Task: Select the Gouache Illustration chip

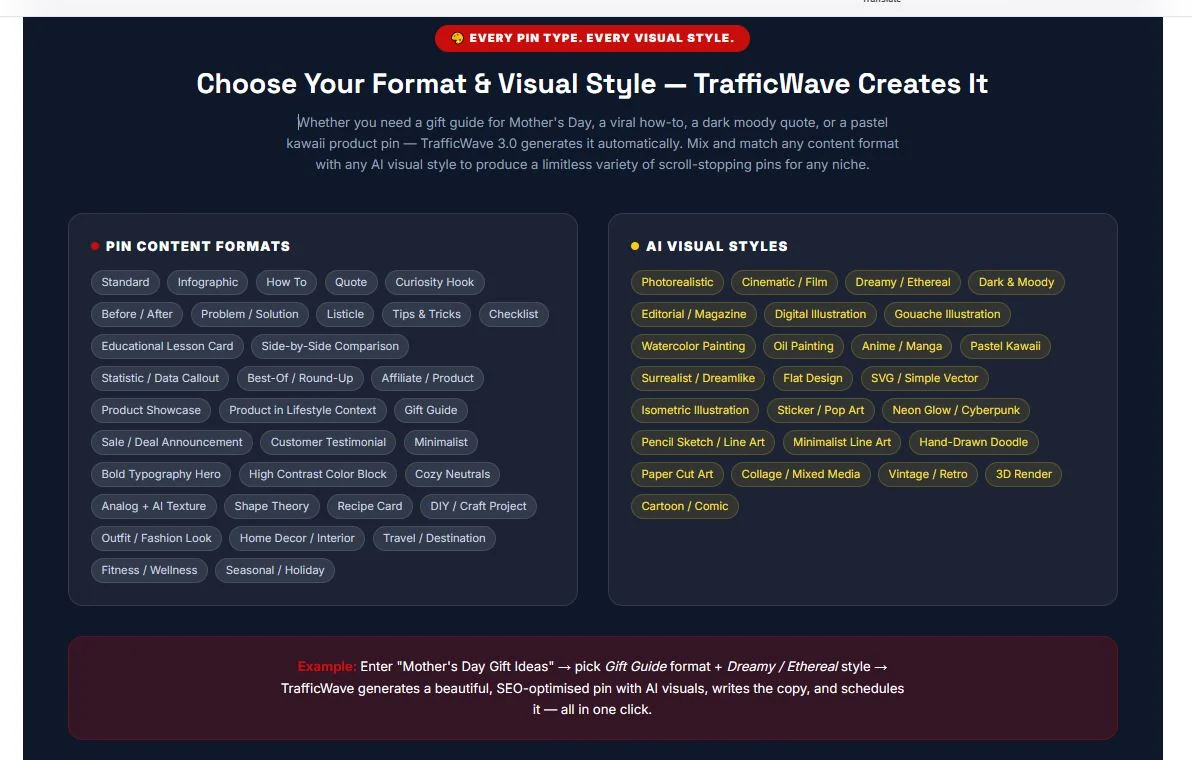Action: click(x=947, y=314)
